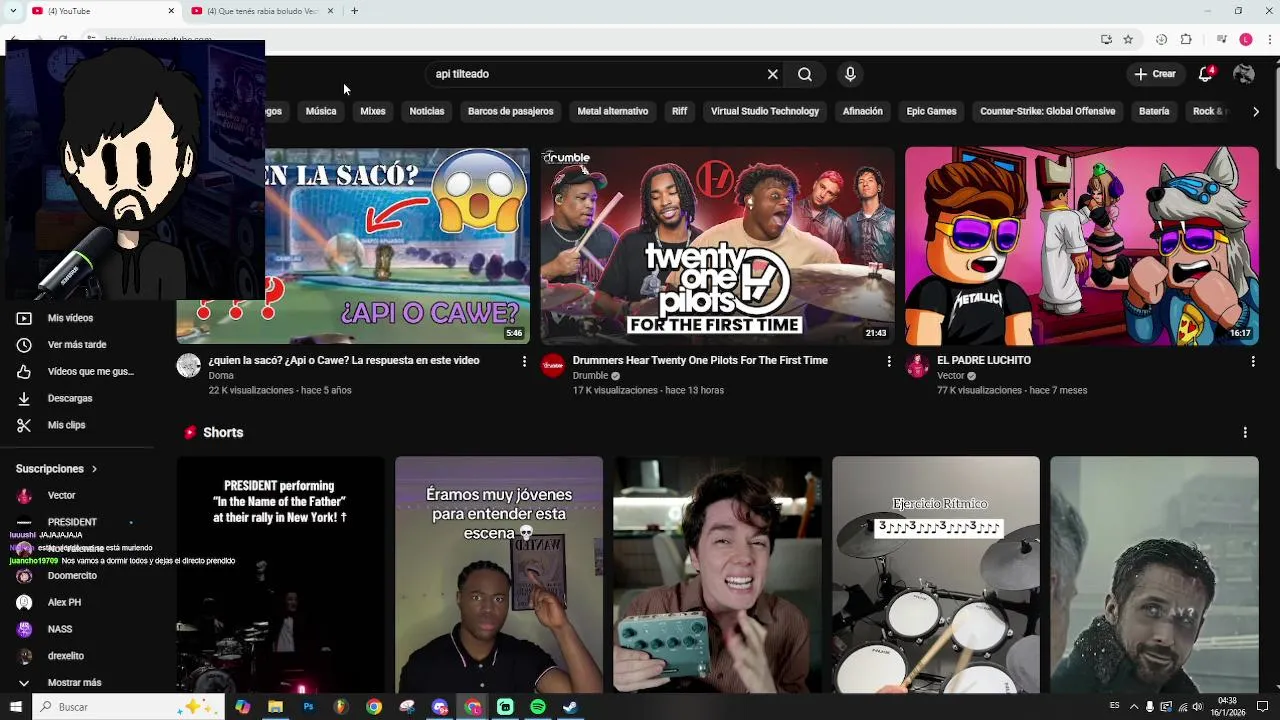The width and height of the screenshot is (1280, 720).
Task: Open the 'Drummers Hear Twenty One Pilots' title
Action: pos(700,360)
